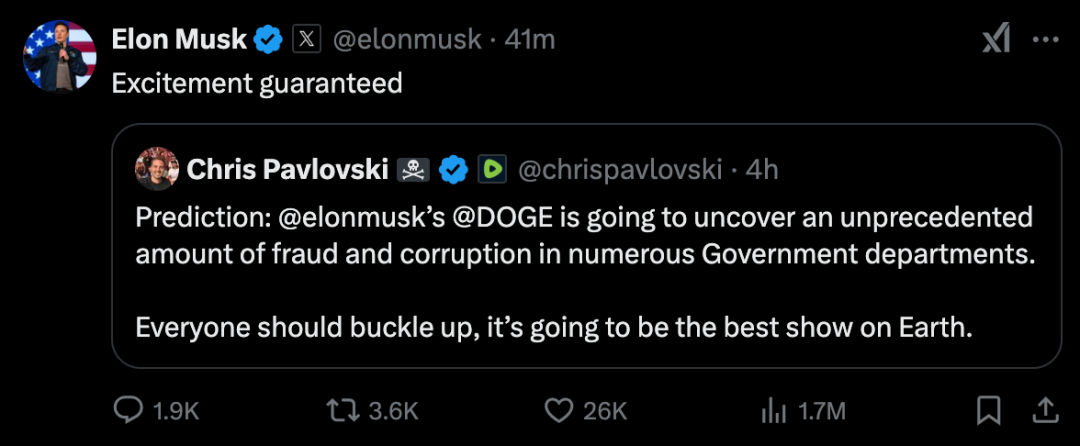Click the green Rumble affiliation badge
The height and width of the screenshot is (446, 1080).
tap(491, 170)
